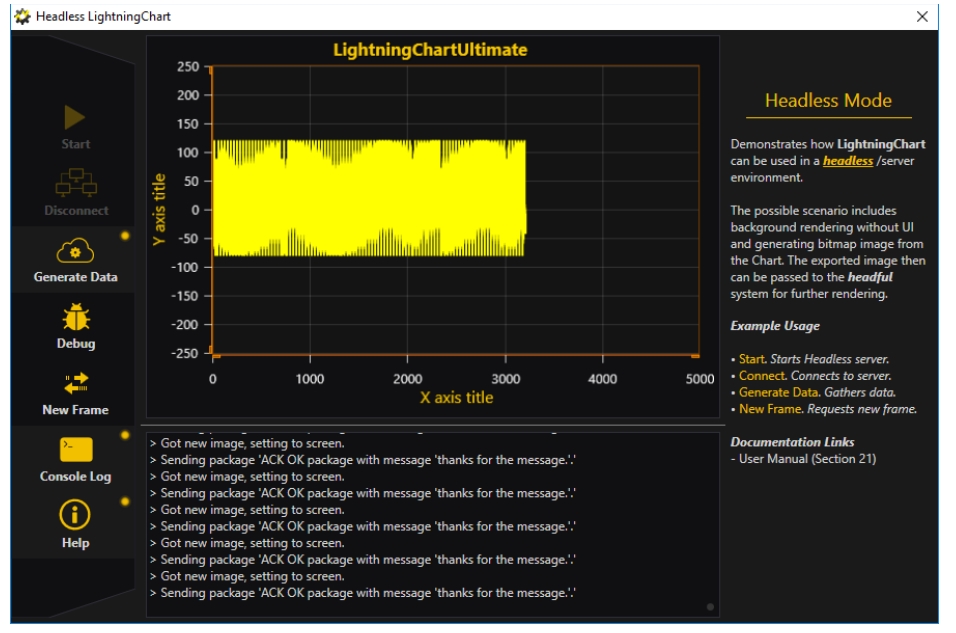Open the Debug bug icon
The width and height of the screenshot is (956, 633).
coord(75,317)
